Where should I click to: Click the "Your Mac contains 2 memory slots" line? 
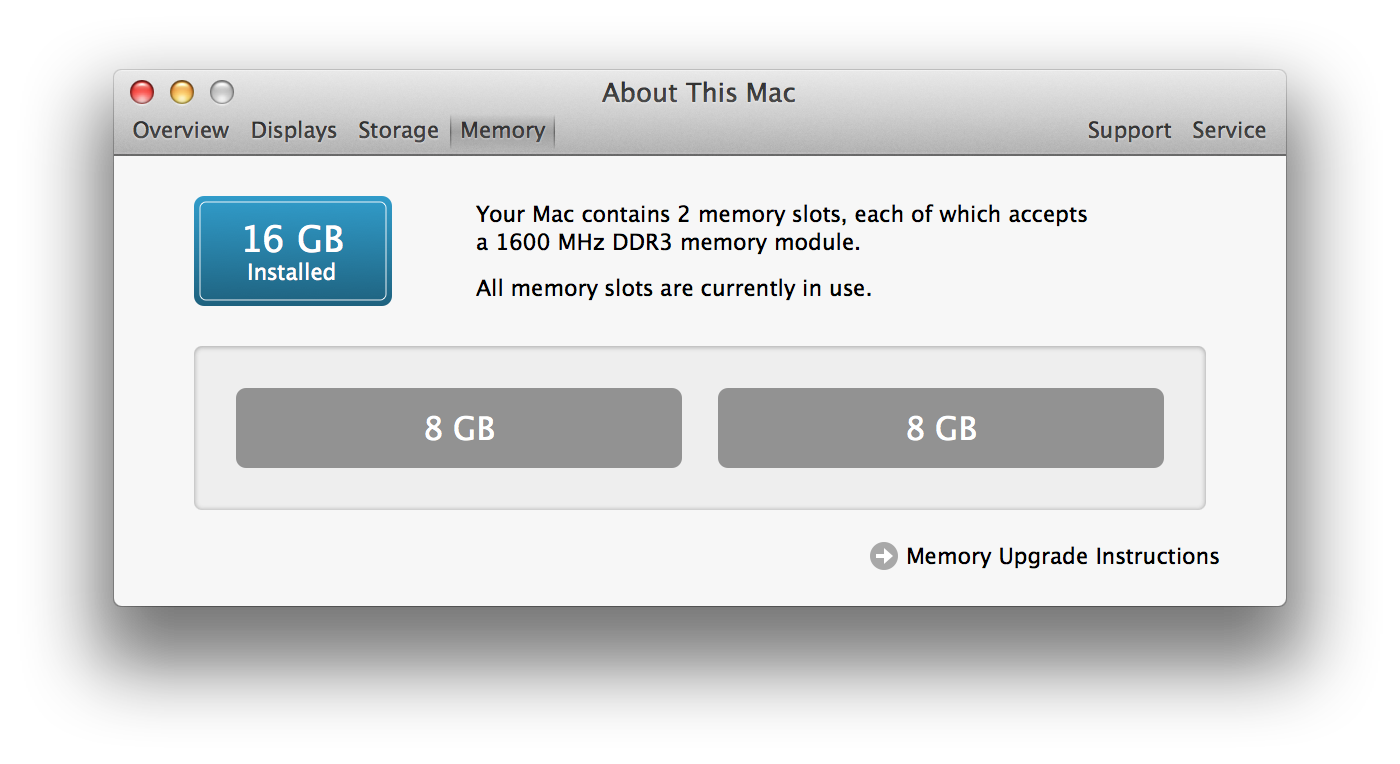tap(781, 214)
